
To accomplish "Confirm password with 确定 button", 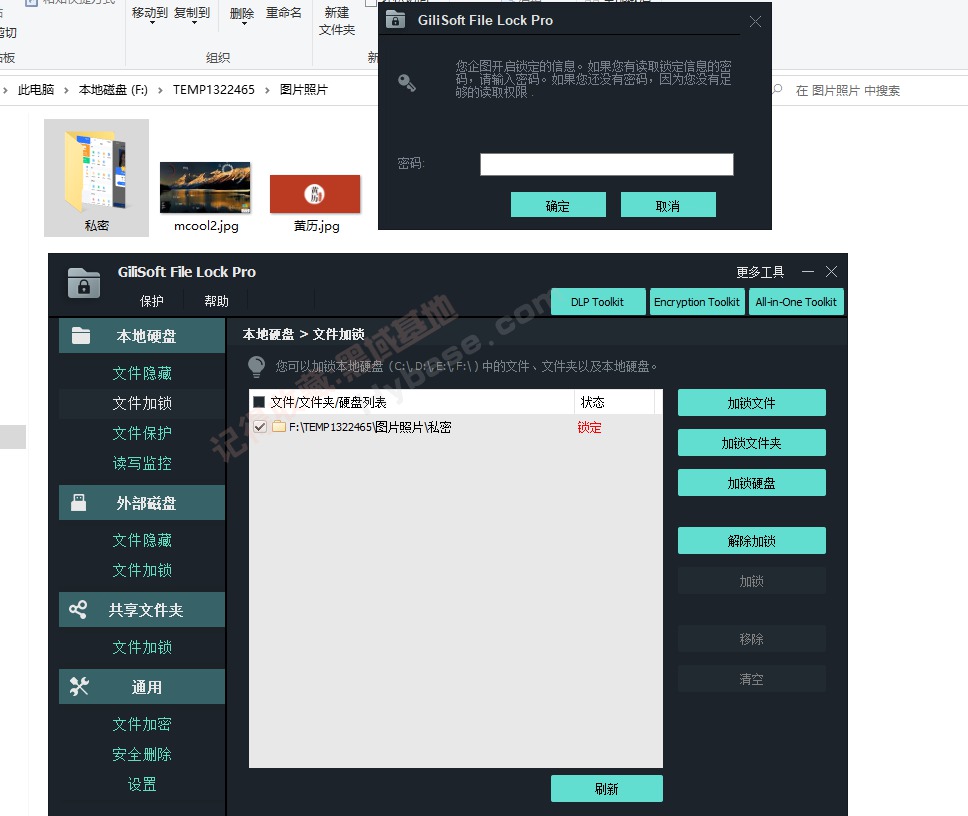I will (558, 205).
